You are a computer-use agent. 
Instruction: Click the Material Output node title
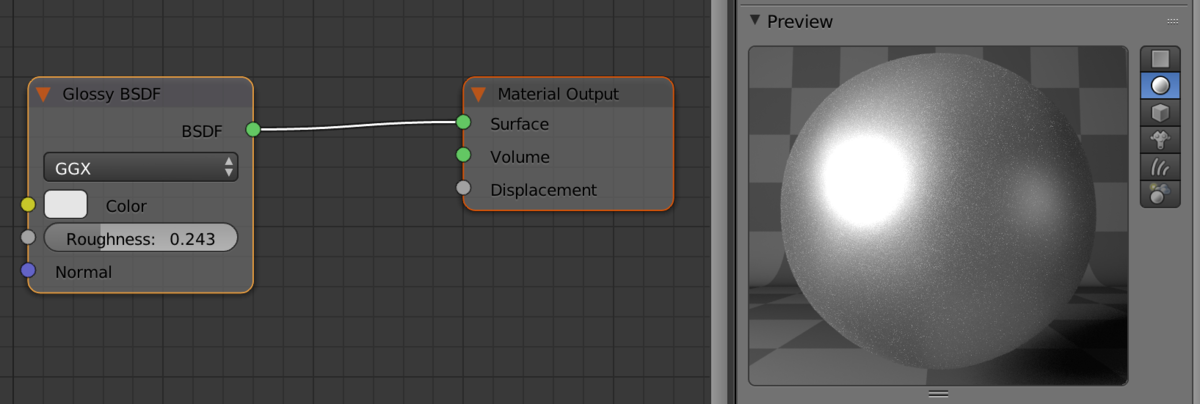[558, 94]
